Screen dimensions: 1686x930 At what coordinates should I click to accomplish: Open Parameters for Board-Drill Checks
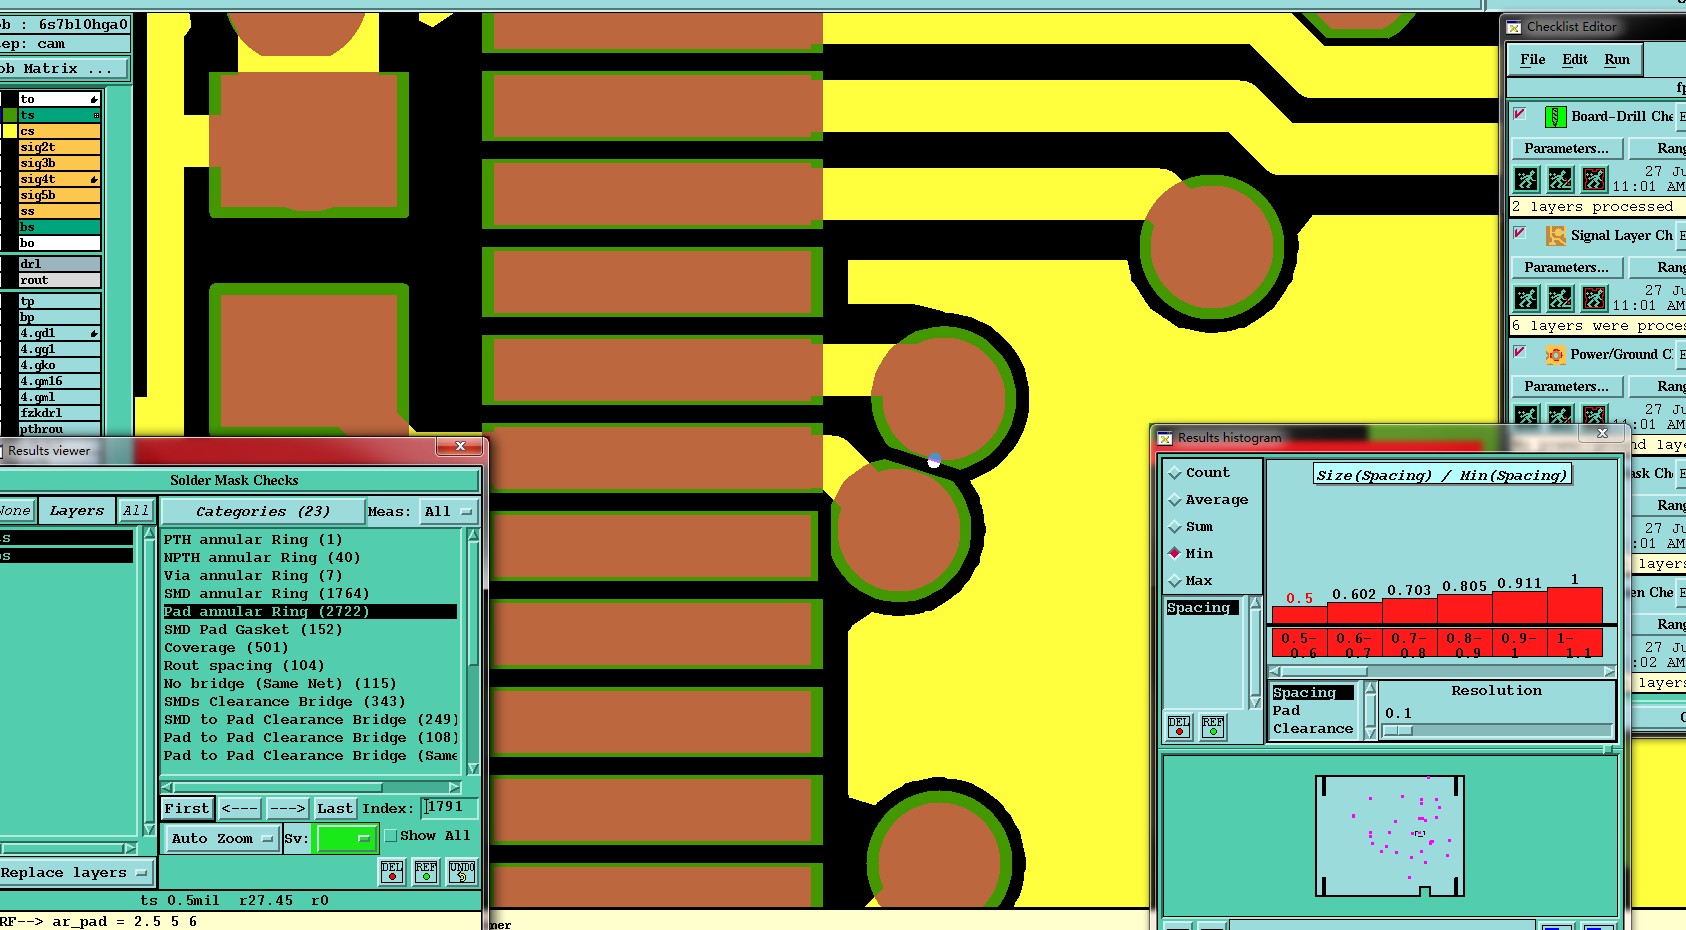click(x=1566, y=149)
